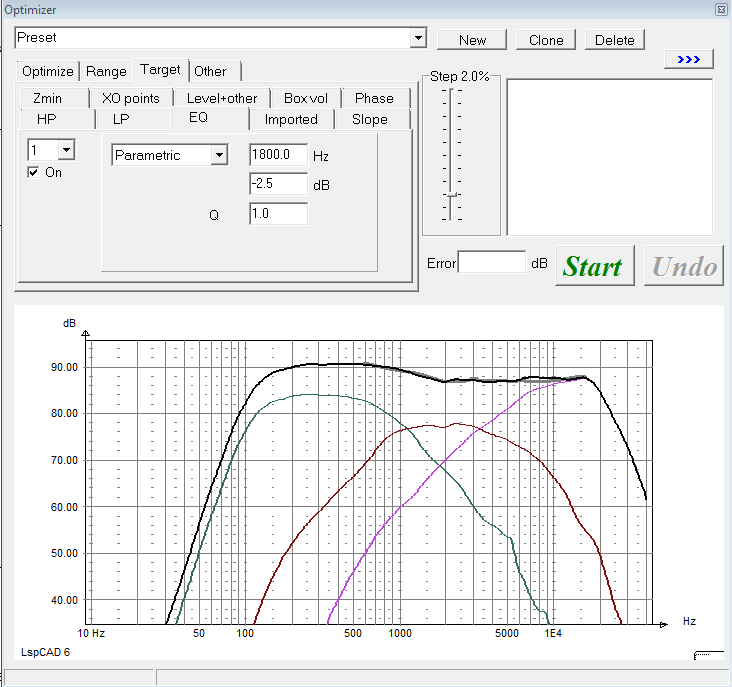Click the Clone preset button
The image size is (732, 687).
pyautogui.click(x=546, y=40)
